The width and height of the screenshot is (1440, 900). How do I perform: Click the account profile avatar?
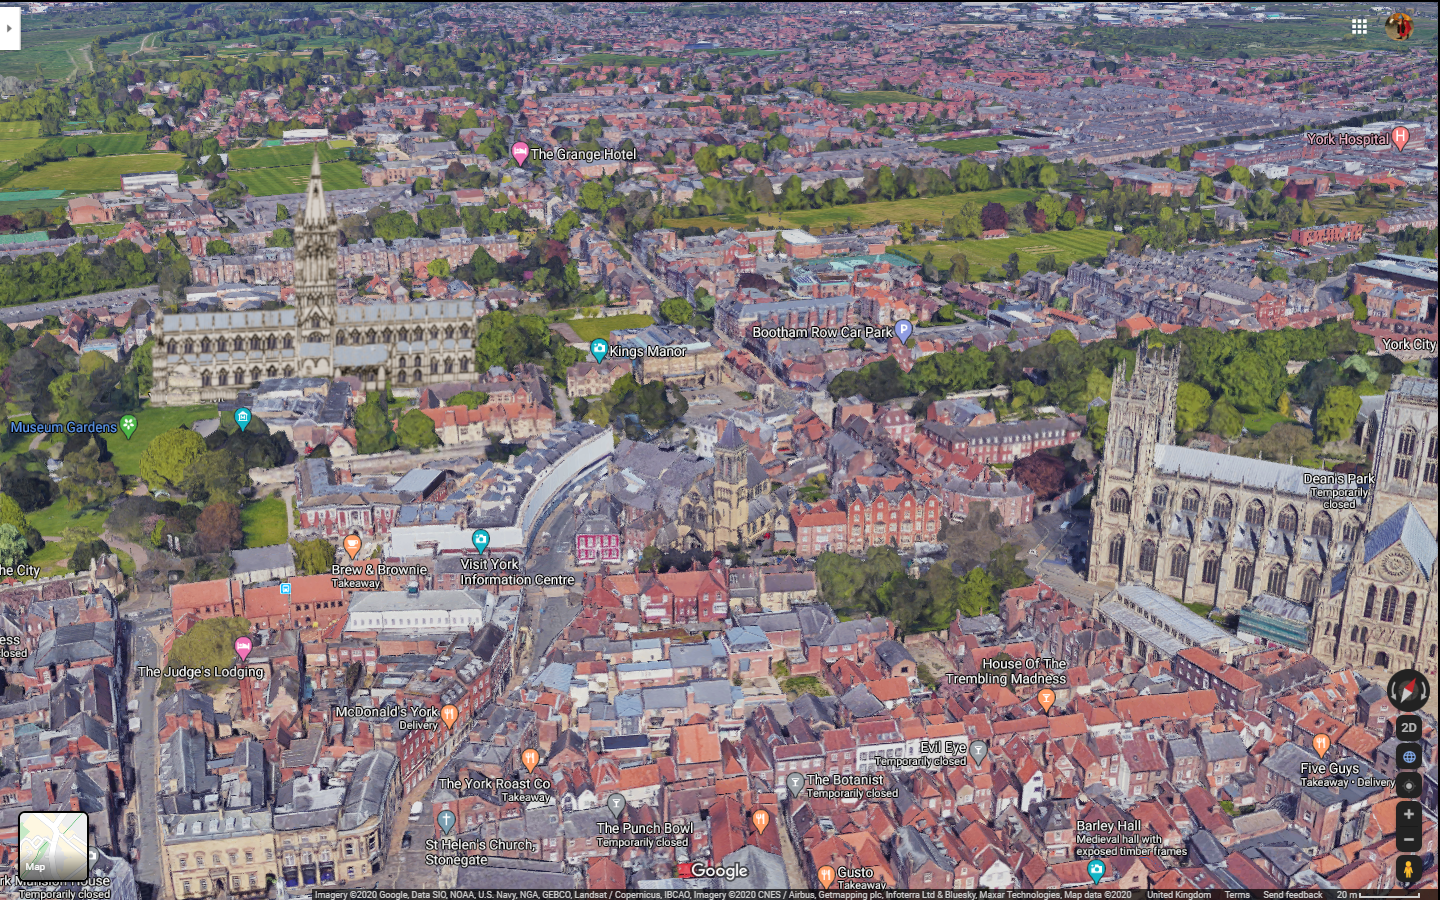(x=1397, y=26)
